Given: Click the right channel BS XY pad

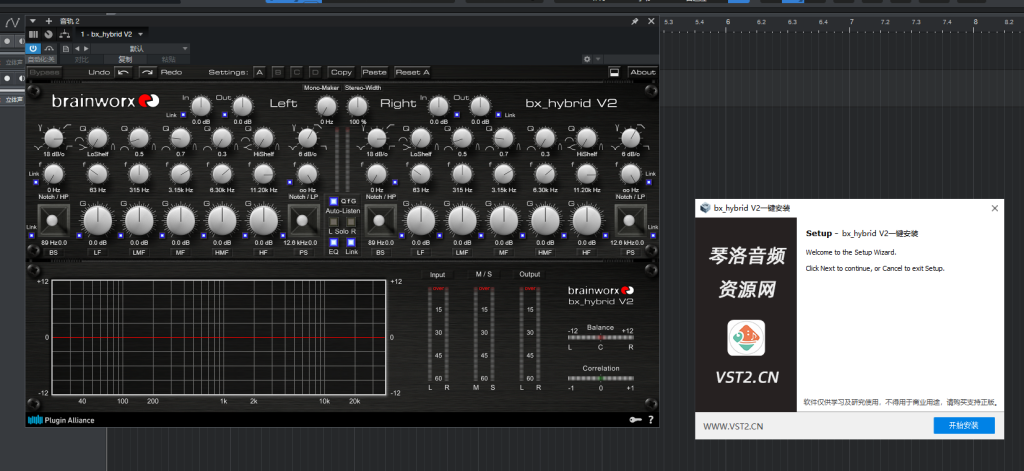Looking at the screenshot, I should tap(379, 221).
